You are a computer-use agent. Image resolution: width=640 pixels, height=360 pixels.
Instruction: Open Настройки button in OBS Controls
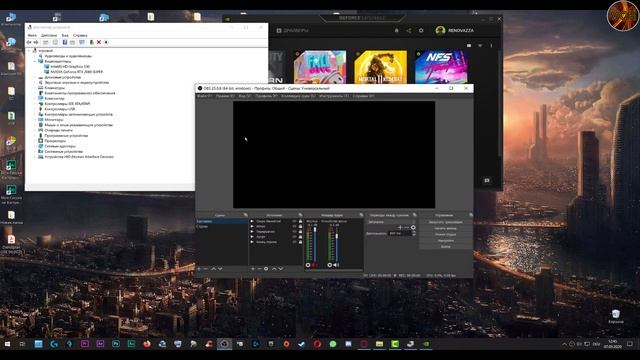(445, 240)
